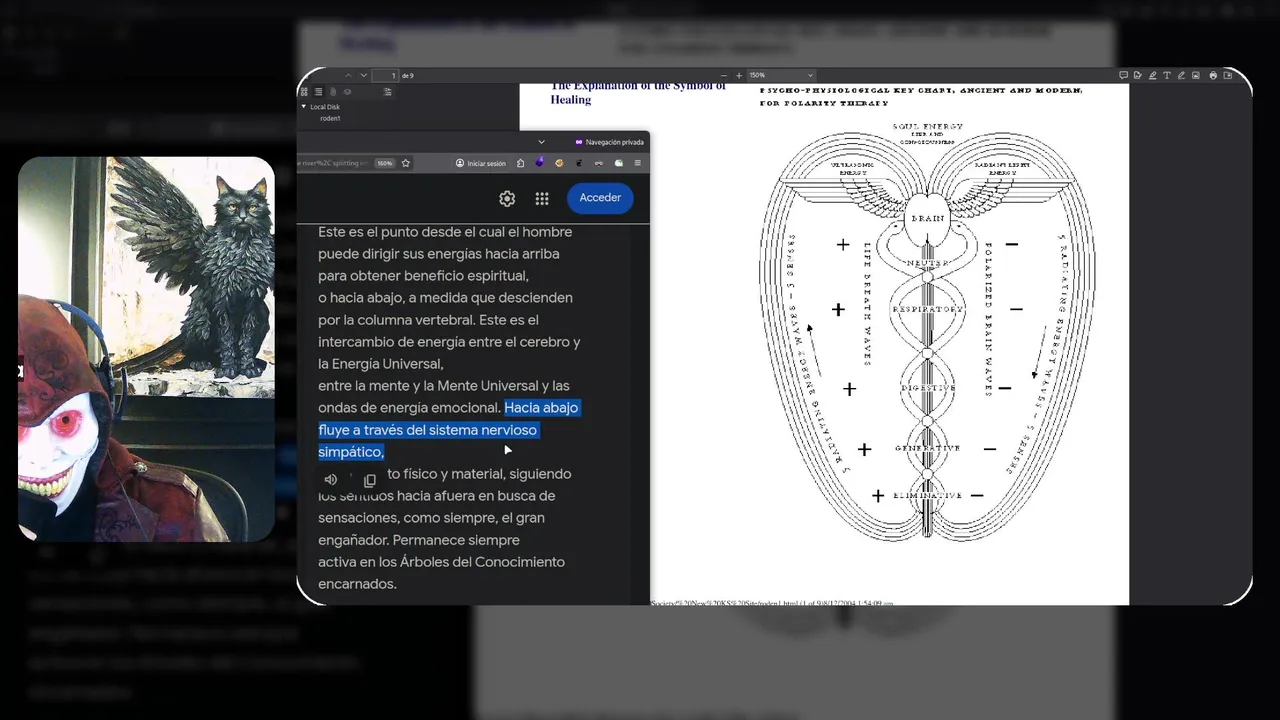
Task: Select the PDF draw pencil tool
Action: pyautogui.click(x=1181, y=75)
